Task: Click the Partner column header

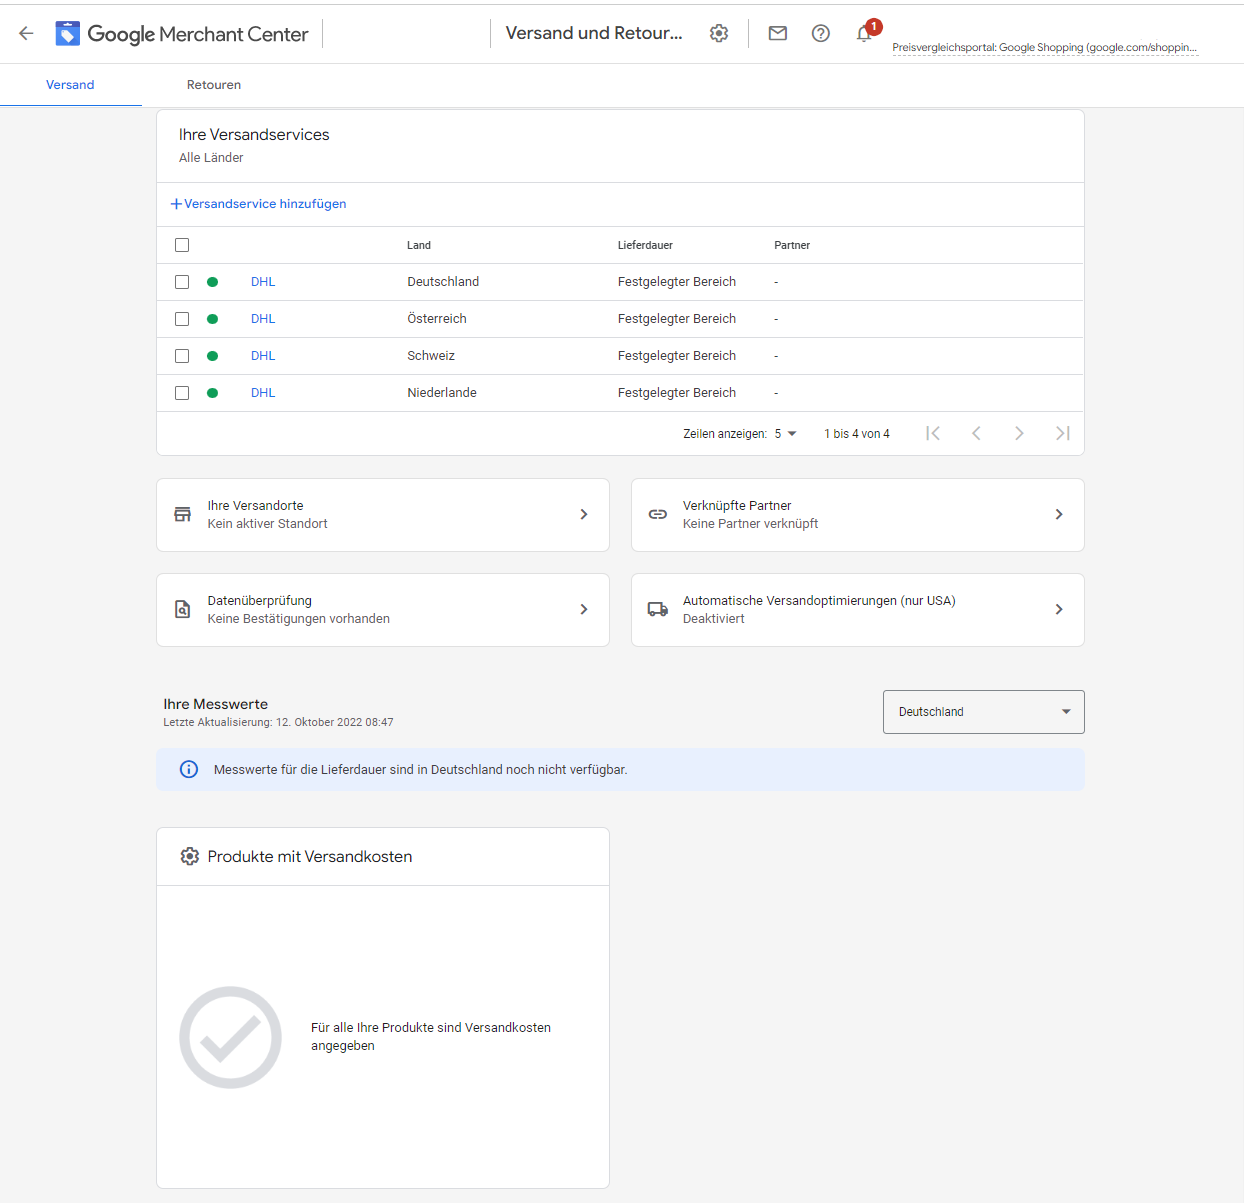Action: [792, 245]
